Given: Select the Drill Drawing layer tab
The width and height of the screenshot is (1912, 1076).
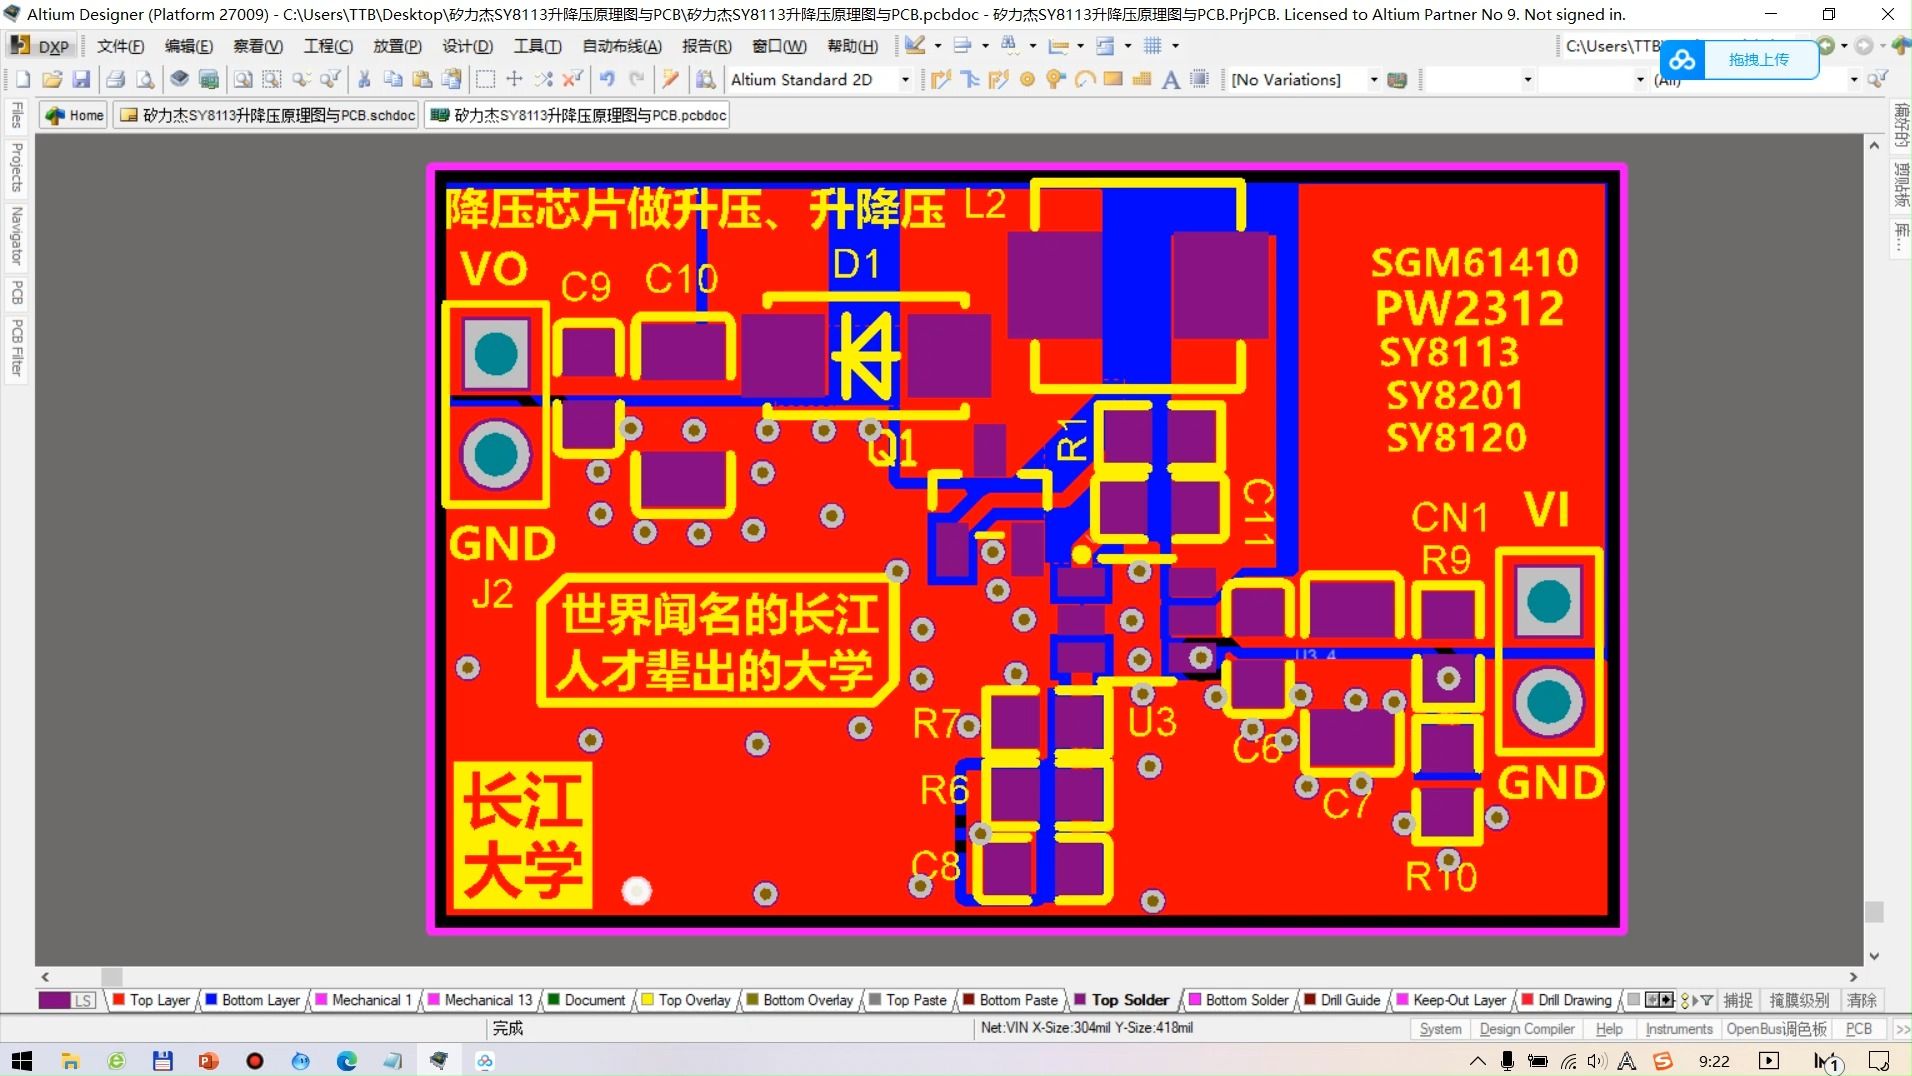Looking at the screenshot, I should (1567, 1000).
